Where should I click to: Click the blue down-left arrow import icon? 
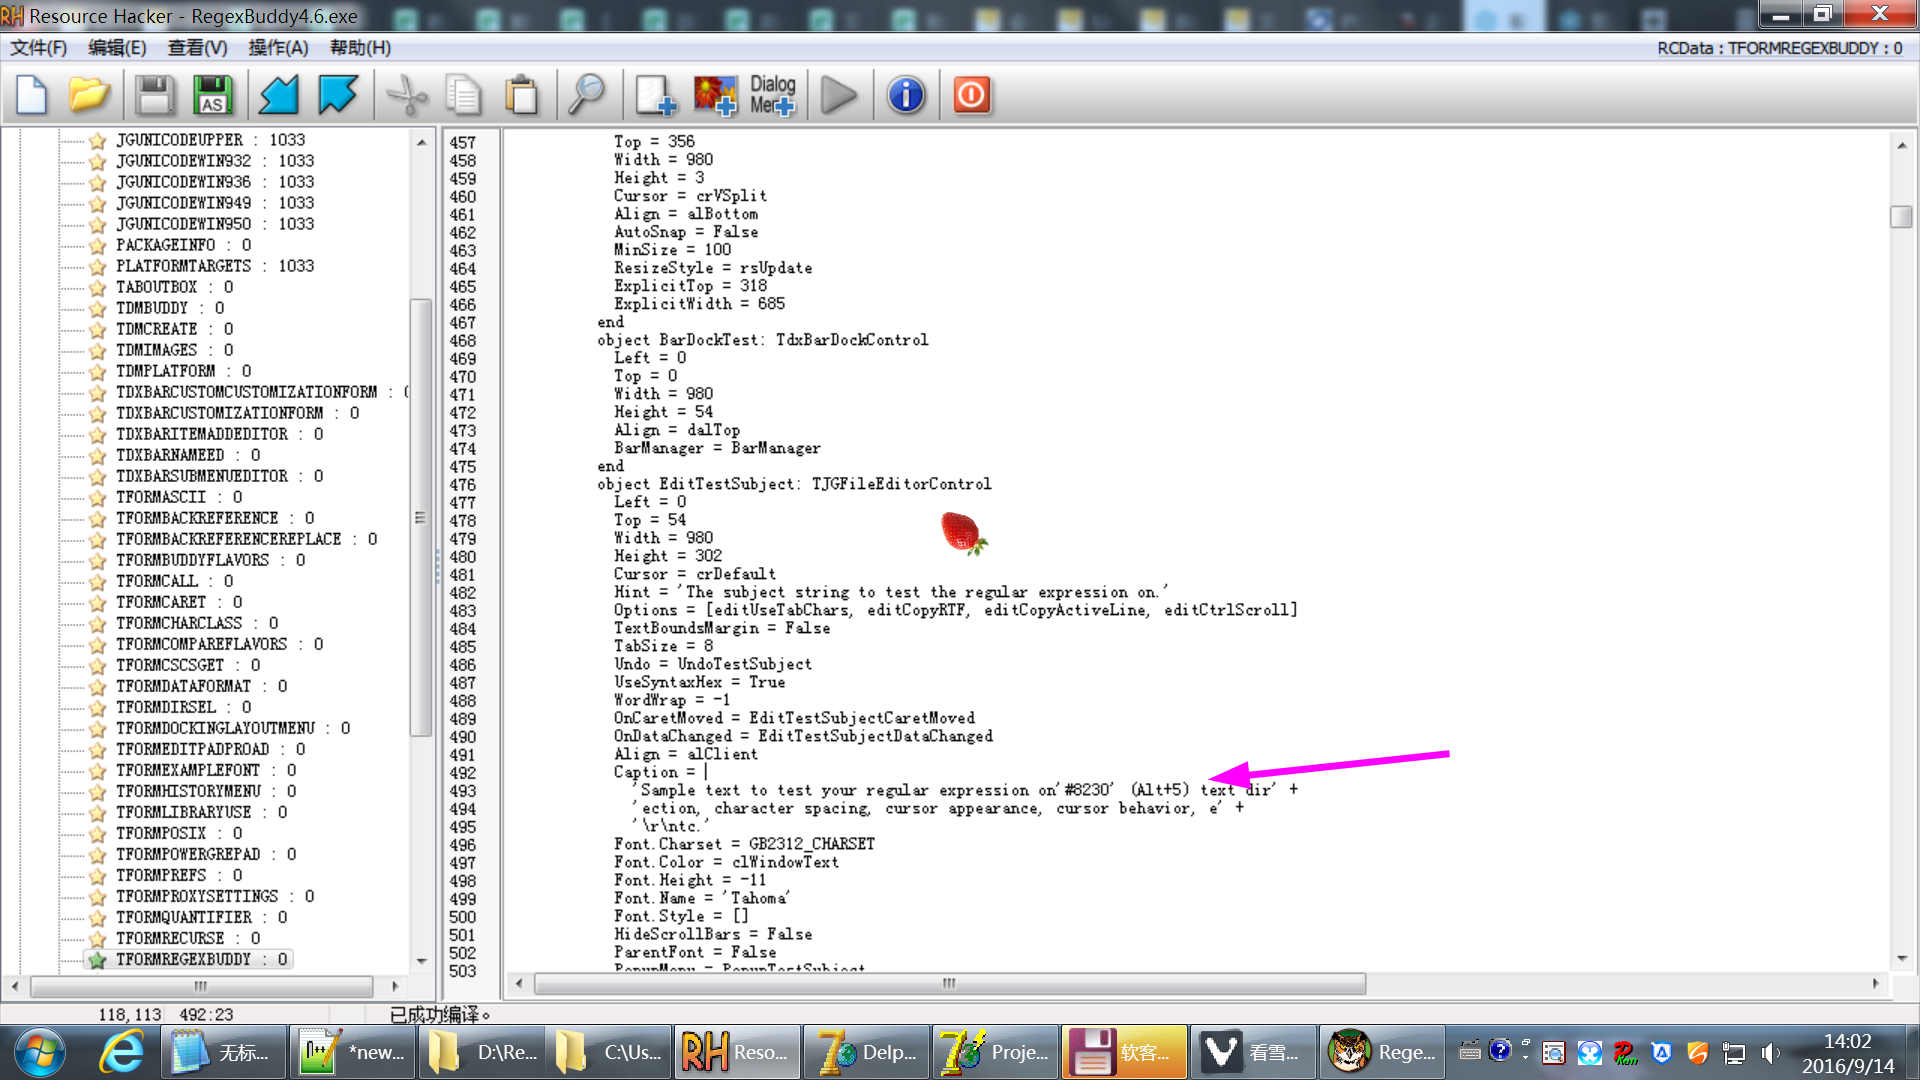click(x=279, y=95)
